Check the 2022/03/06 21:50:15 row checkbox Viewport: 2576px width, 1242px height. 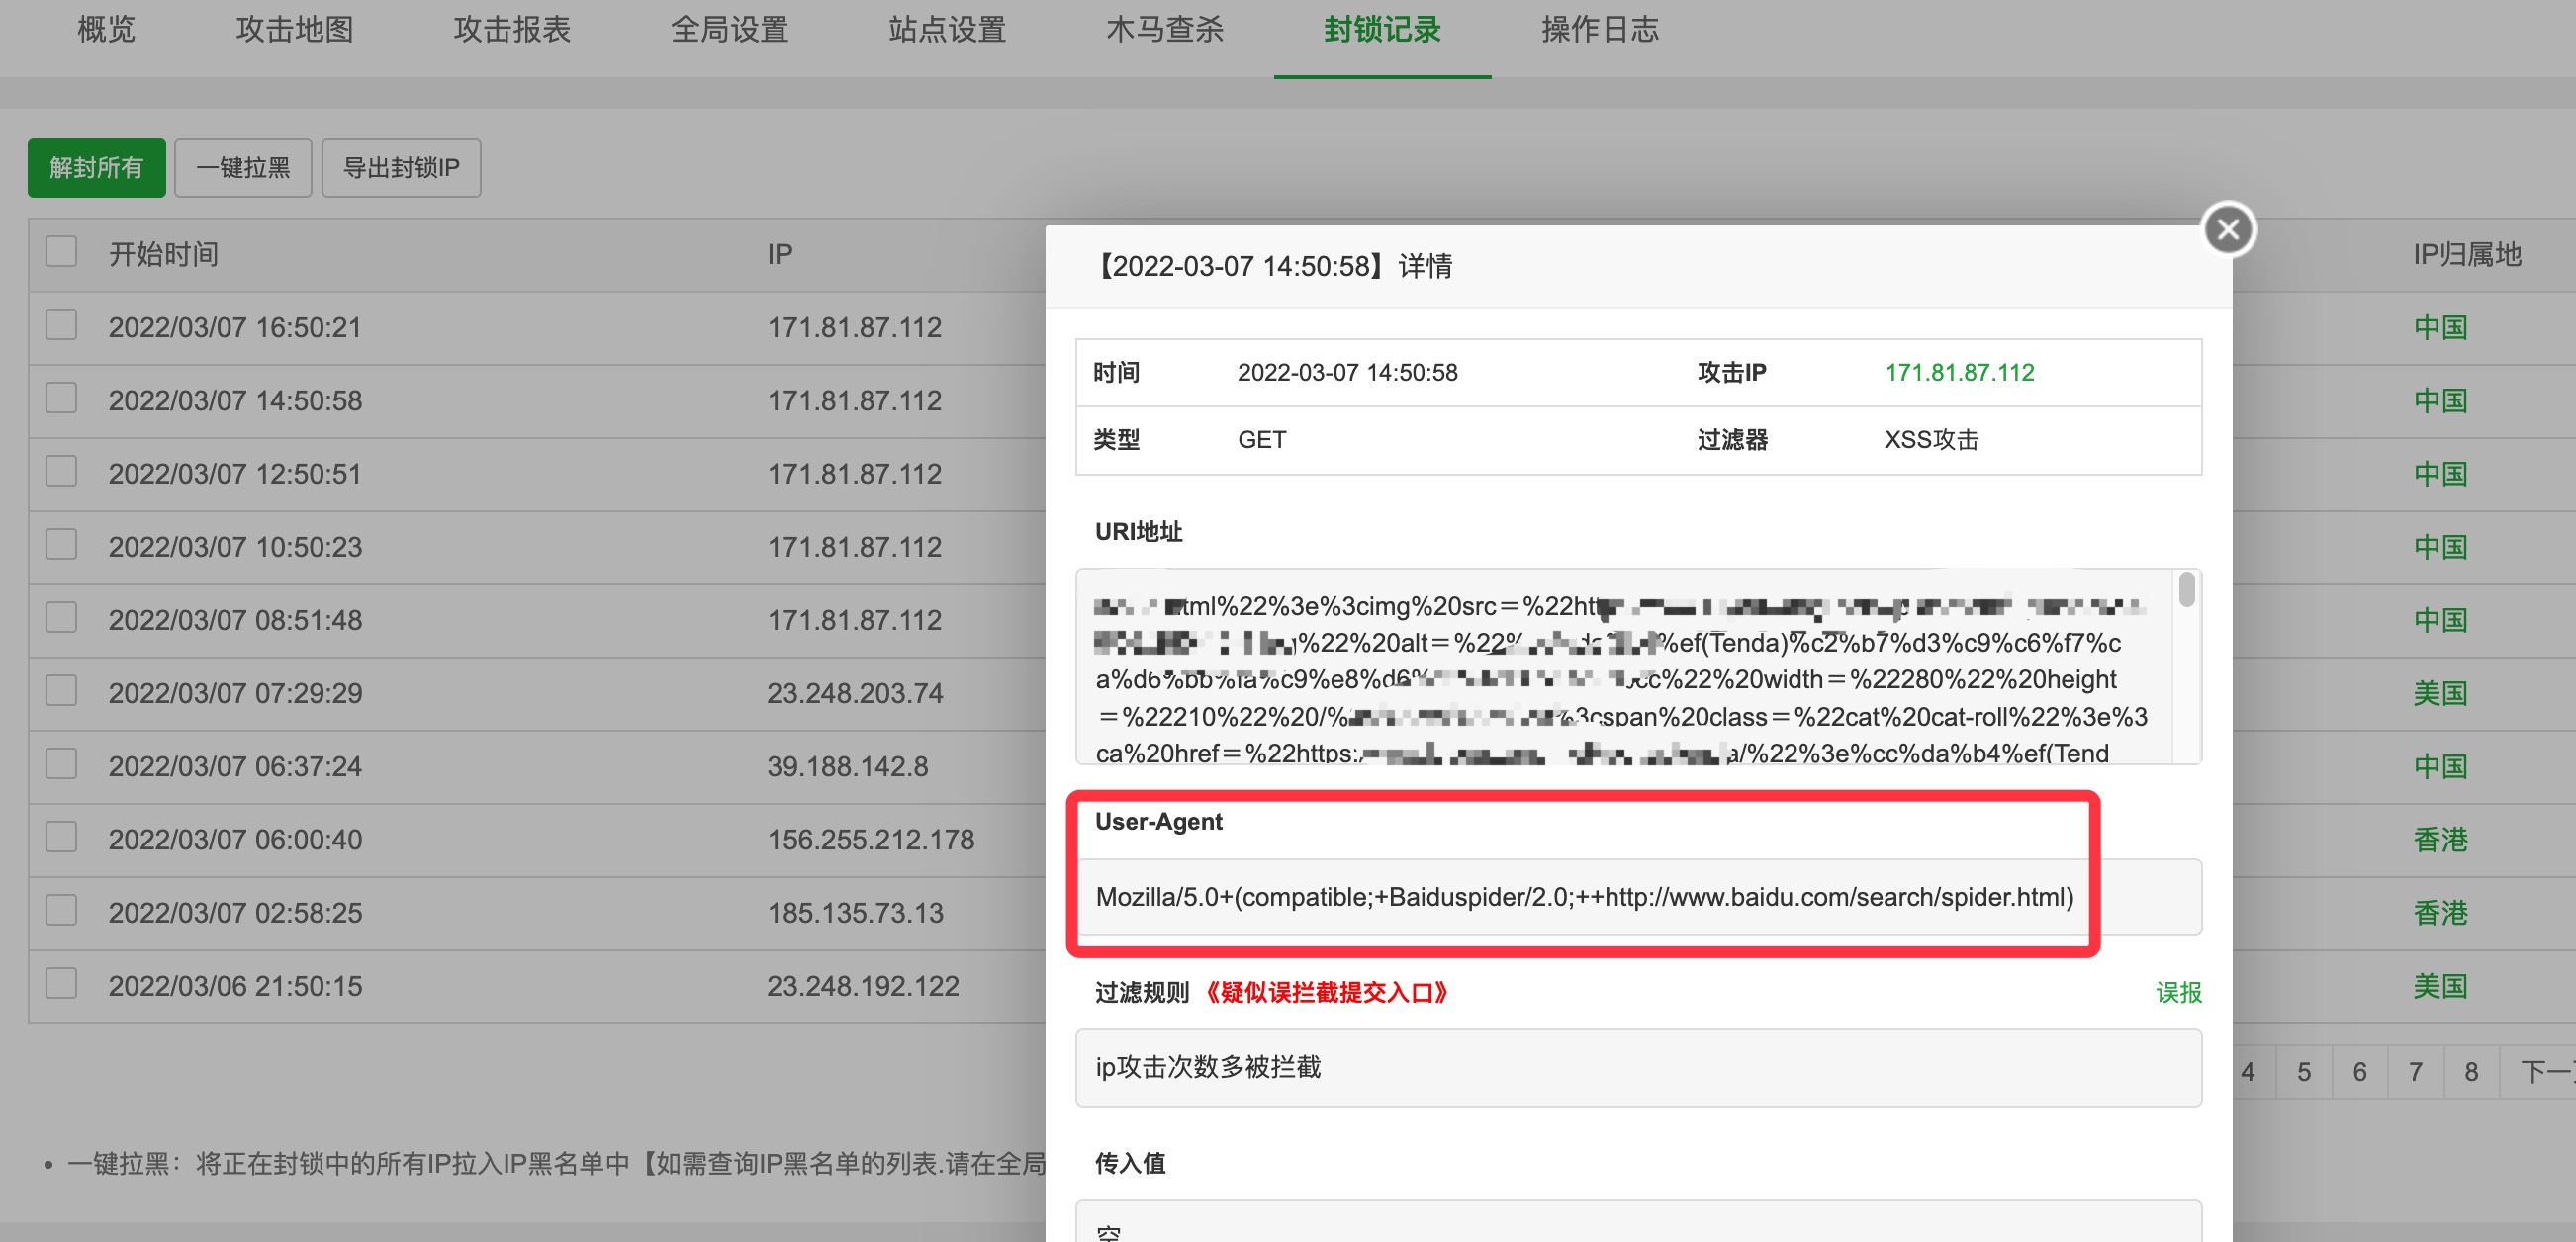(x=61, y=983)
